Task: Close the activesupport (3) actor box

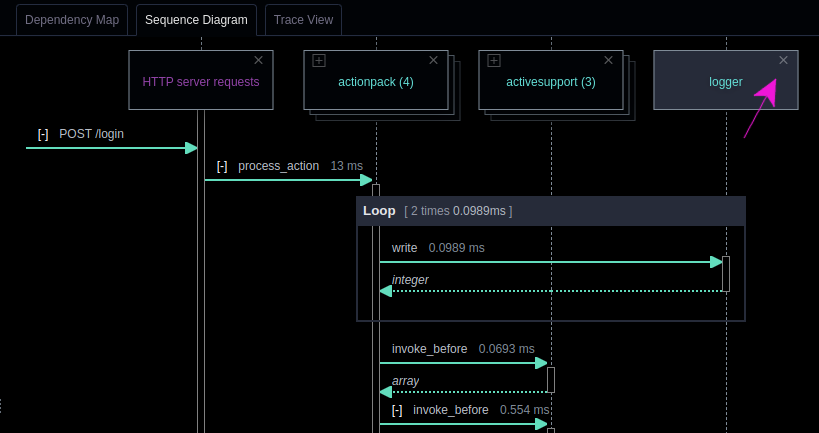Action: click(608, 61)
